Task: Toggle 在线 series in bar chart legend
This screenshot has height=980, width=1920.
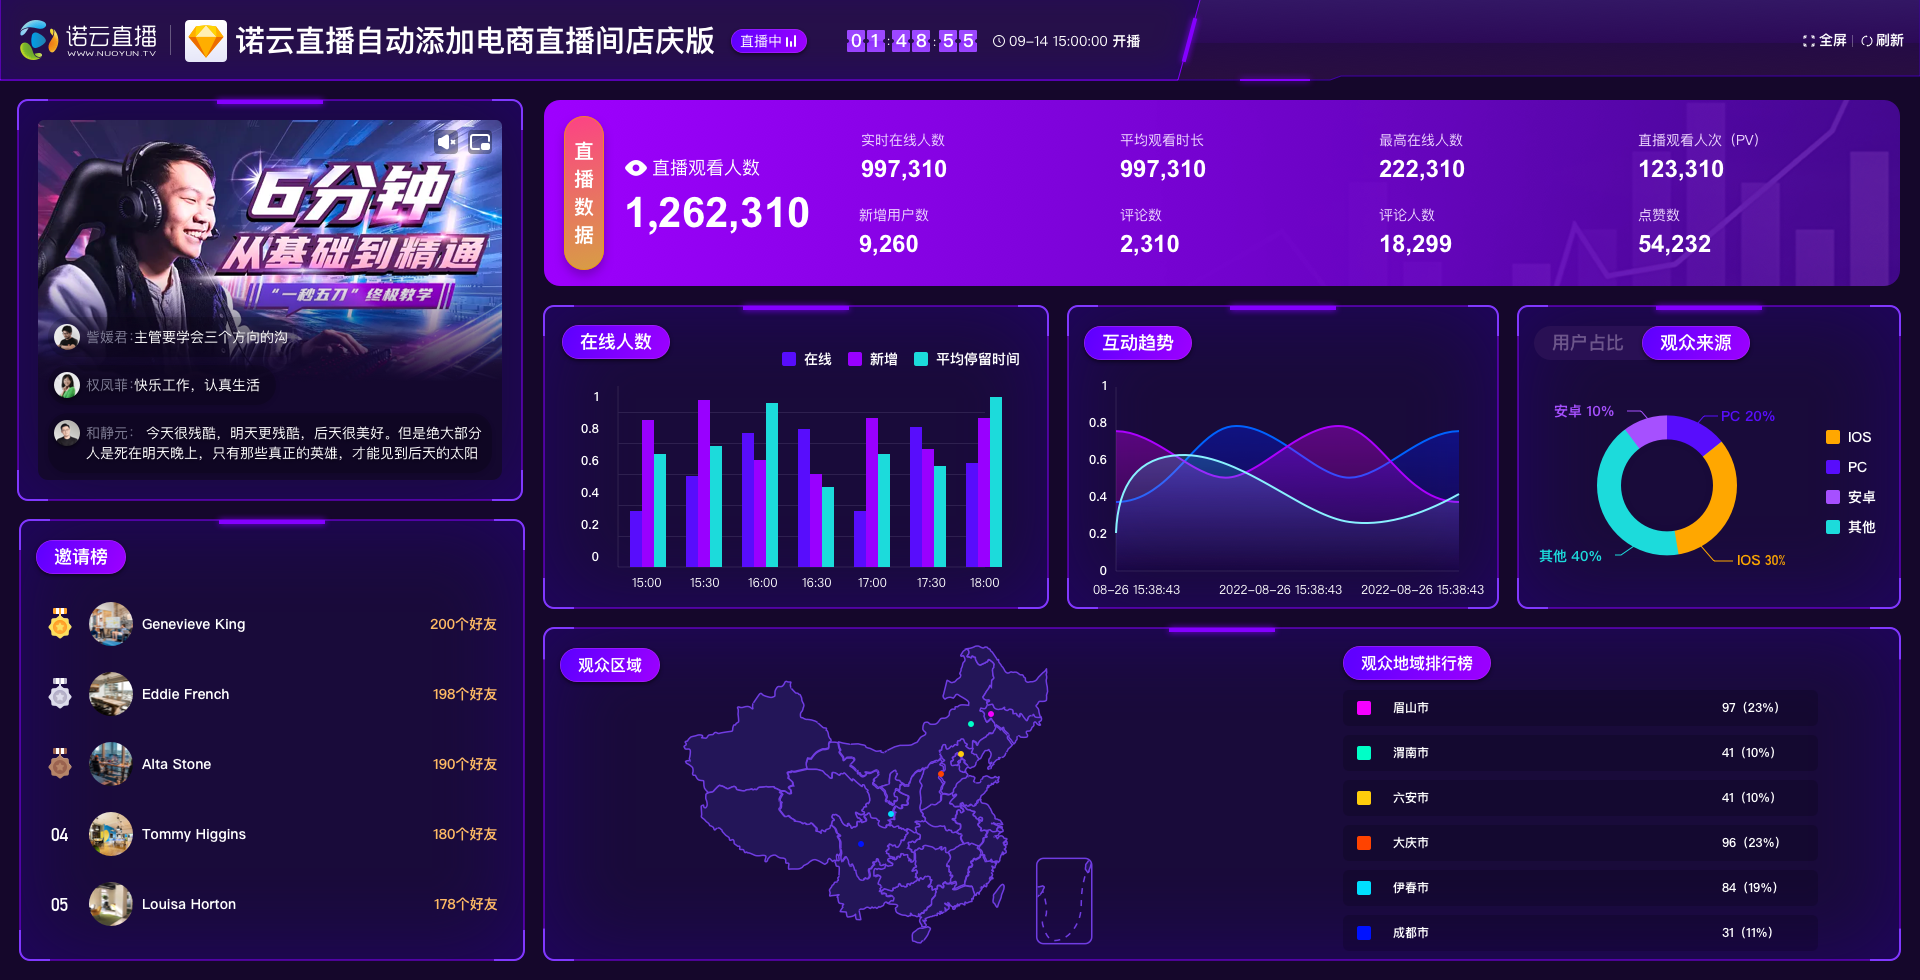Action: coord(806,359)
